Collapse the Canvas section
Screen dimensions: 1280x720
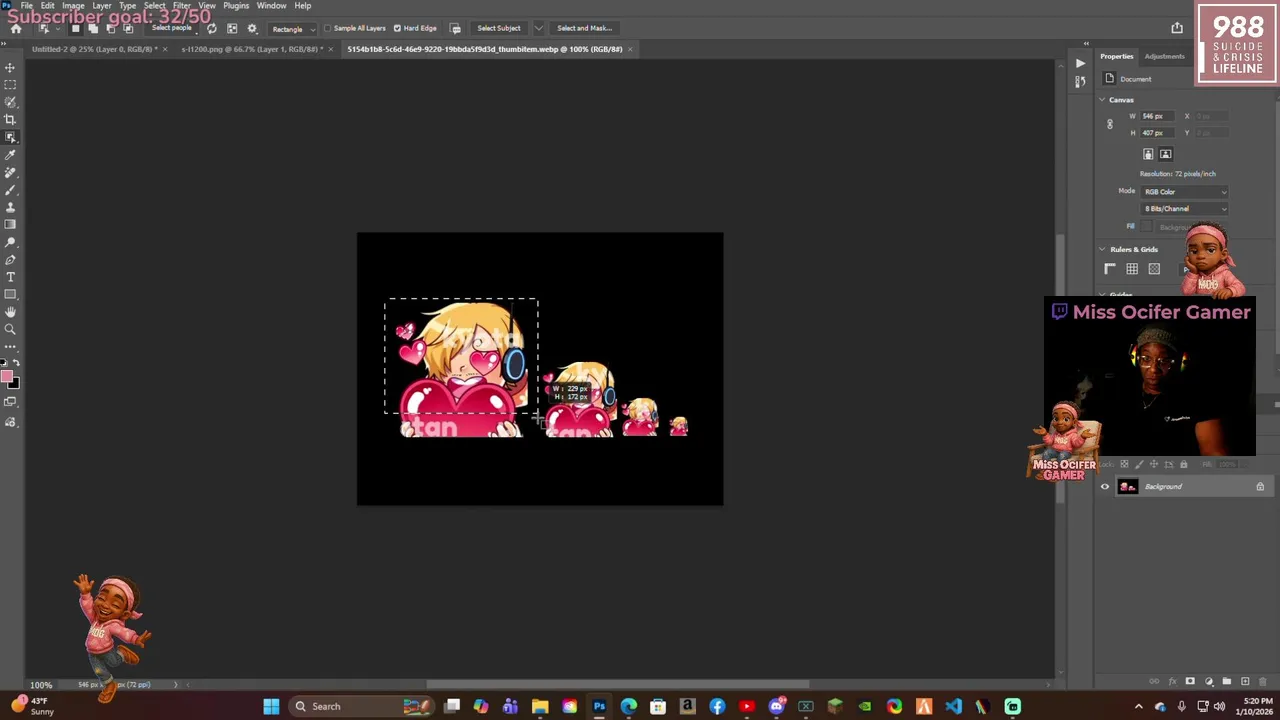click(1102, 100)
